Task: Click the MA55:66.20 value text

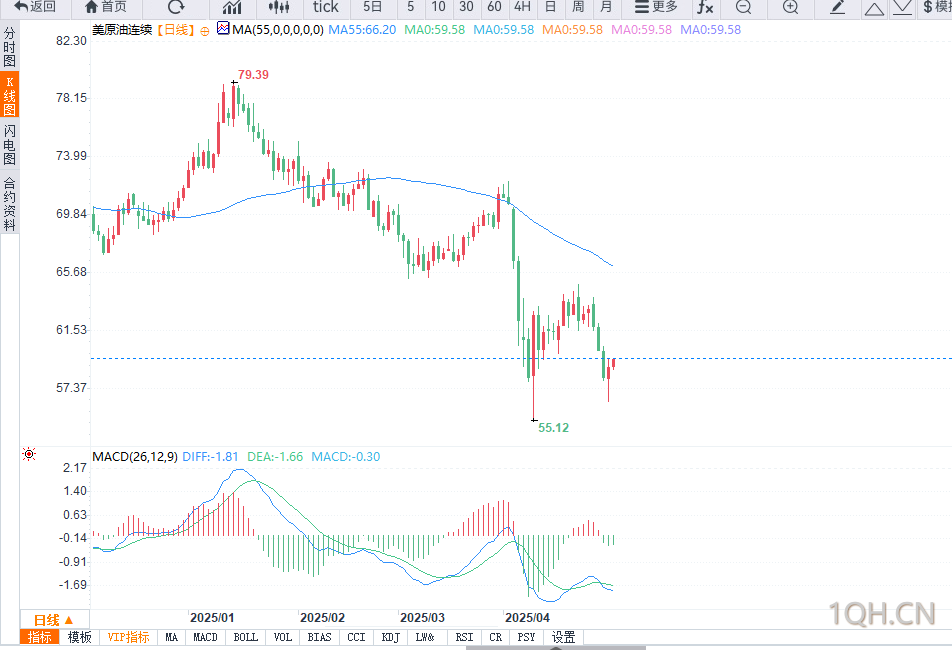Action: point(362,30)
